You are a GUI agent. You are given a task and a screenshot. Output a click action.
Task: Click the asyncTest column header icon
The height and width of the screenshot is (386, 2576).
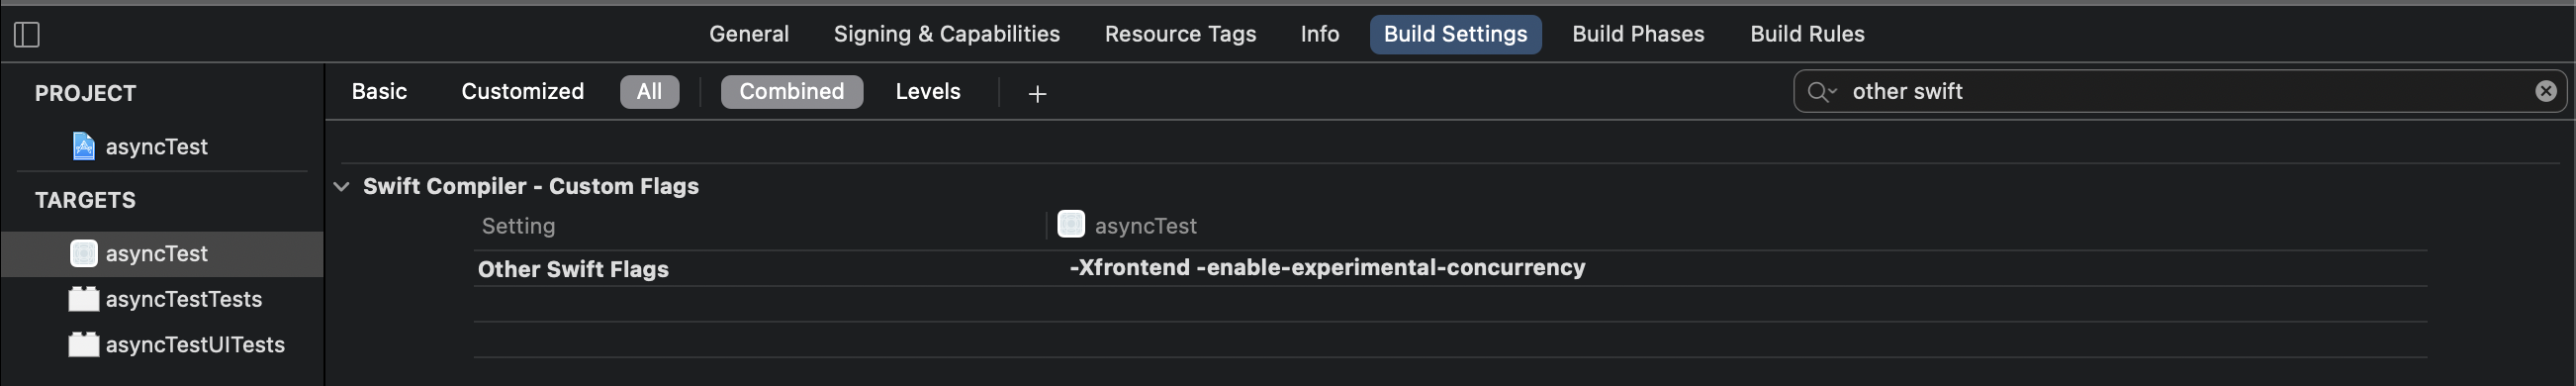pyautogui.click(x=1071, y=224)
